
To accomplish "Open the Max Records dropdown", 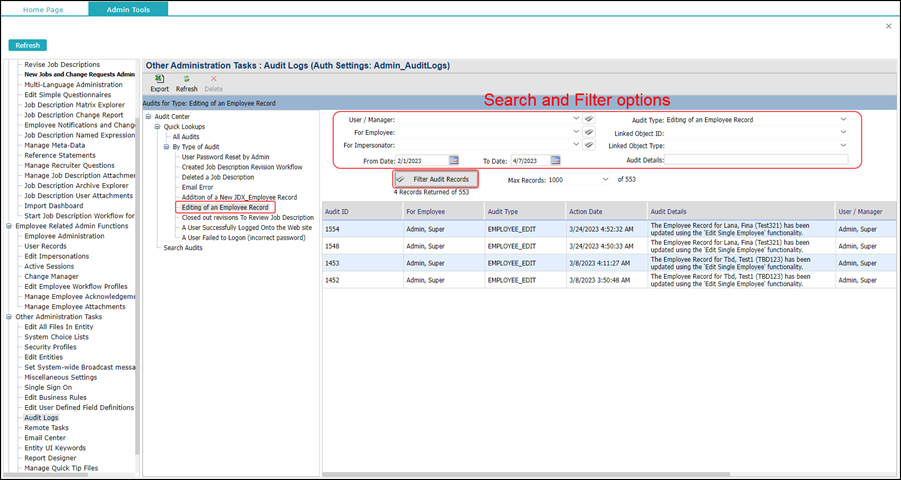I will click(x=605, y=179).
